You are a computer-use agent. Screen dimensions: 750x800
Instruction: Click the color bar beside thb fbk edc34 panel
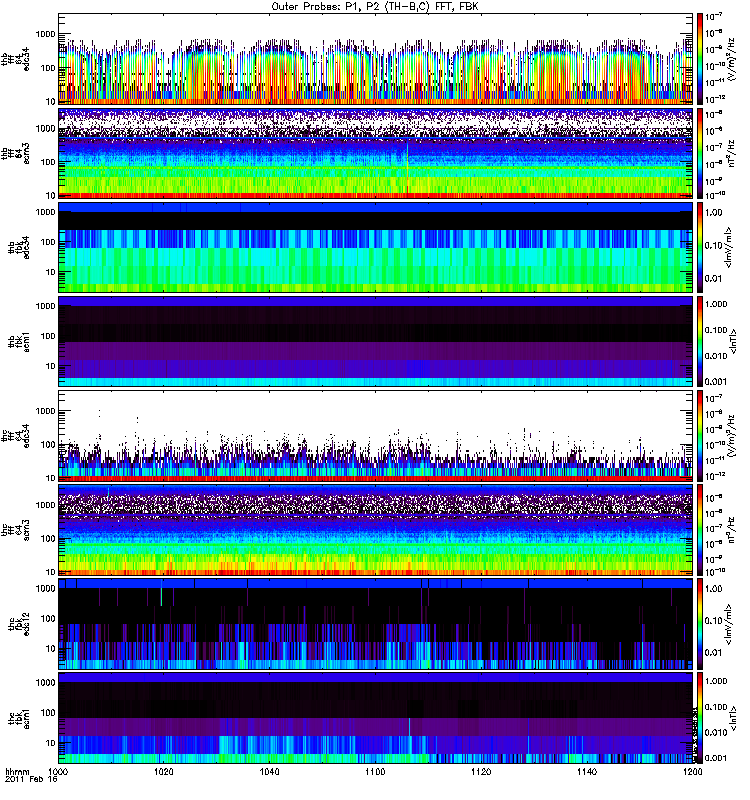pos(700,246)
